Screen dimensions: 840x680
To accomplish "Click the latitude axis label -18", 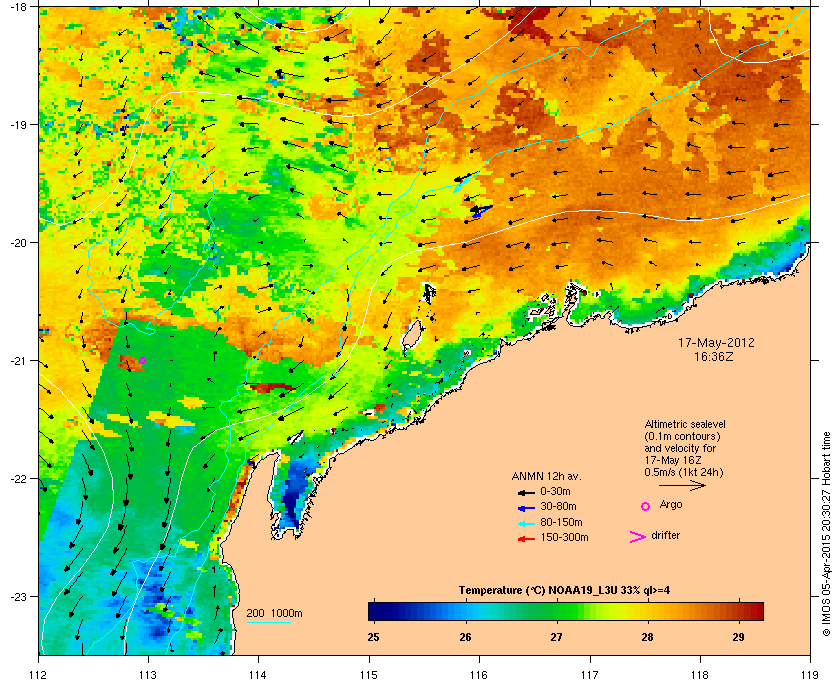I will (x=18, y=7).
